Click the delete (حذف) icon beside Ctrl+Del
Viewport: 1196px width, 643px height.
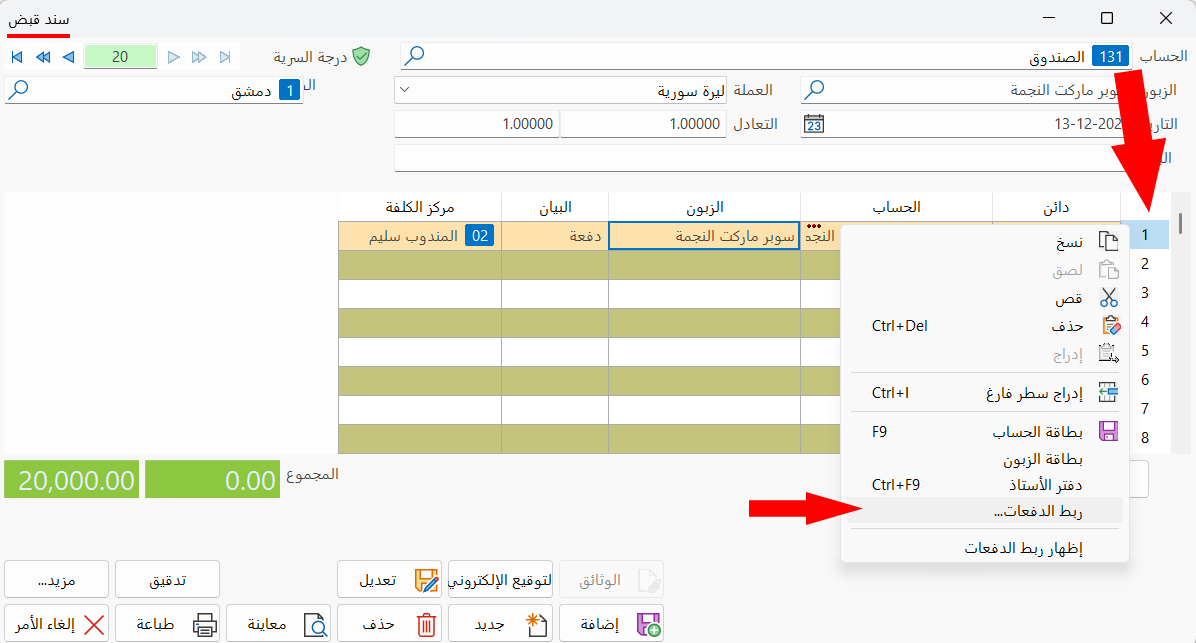(1108, 325)
